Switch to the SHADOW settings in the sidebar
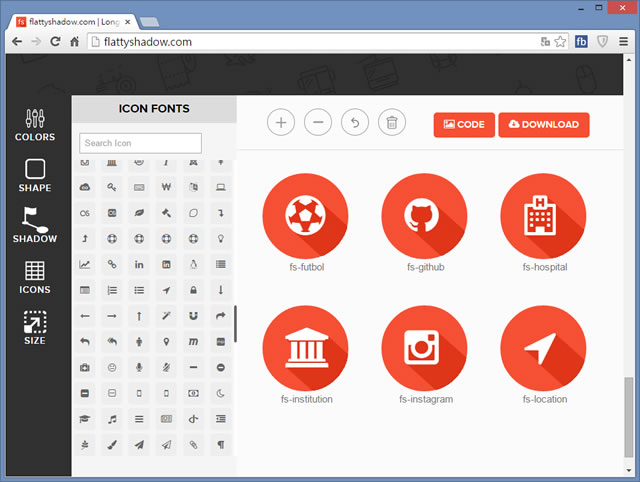The image size is (640, 482). point(35,226)
